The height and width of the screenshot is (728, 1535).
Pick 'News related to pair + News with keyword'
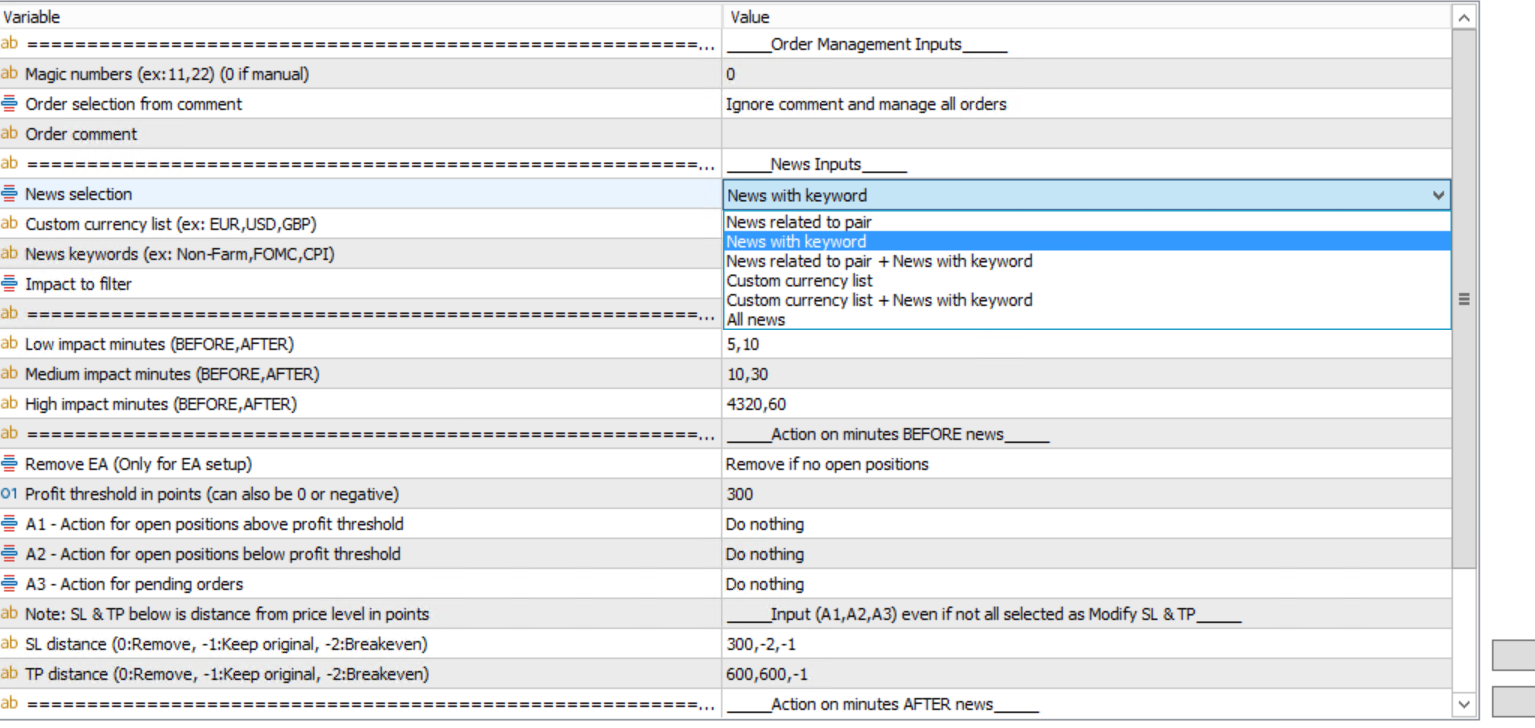coord(1087,261)
